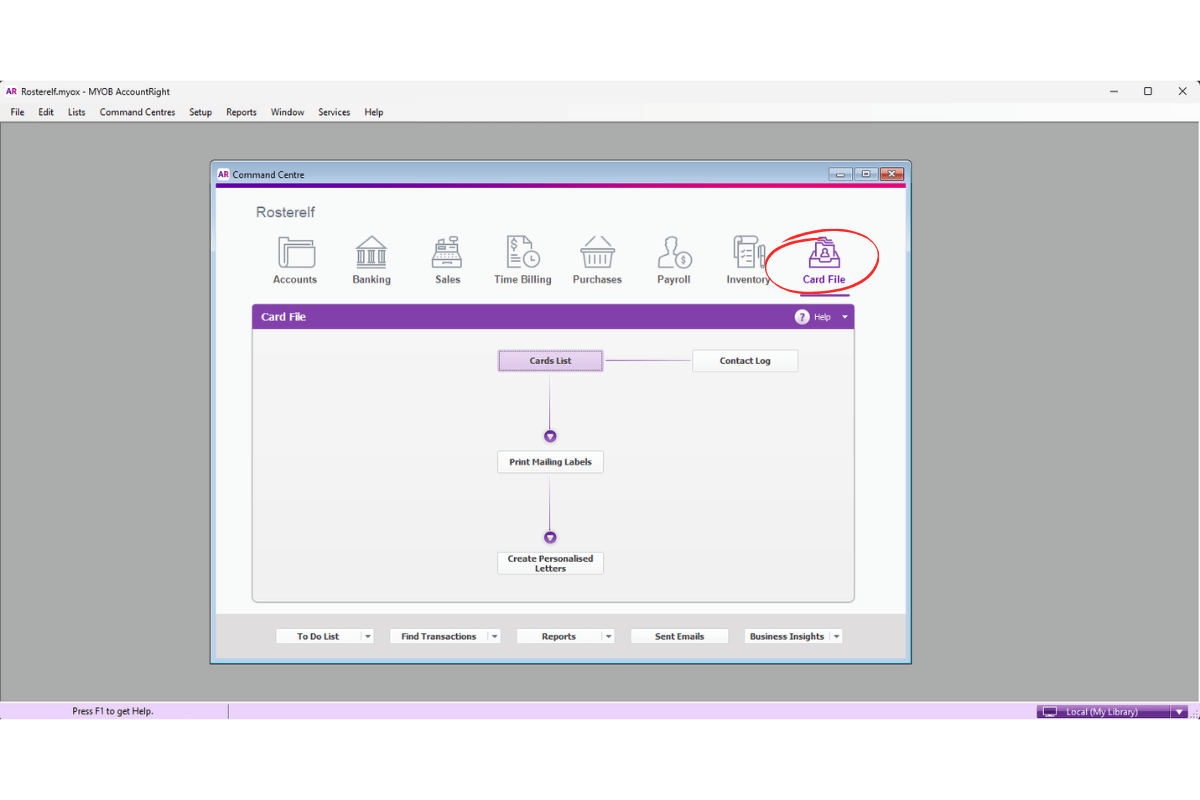Viewport: 1200px width, 800px height.
Task: Click the Card File panel header text
Action: [283, 317]
